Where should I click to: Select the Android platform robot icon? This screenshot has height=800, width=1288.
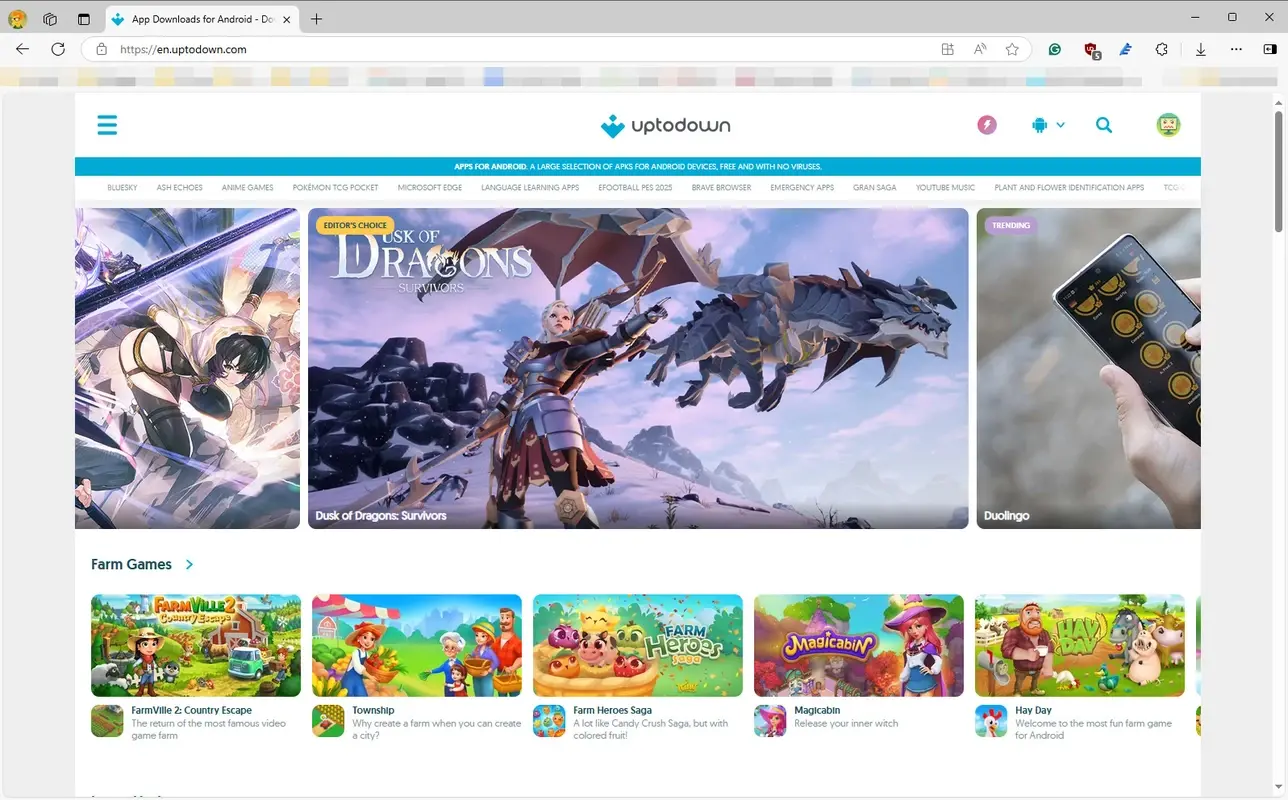1038,124
